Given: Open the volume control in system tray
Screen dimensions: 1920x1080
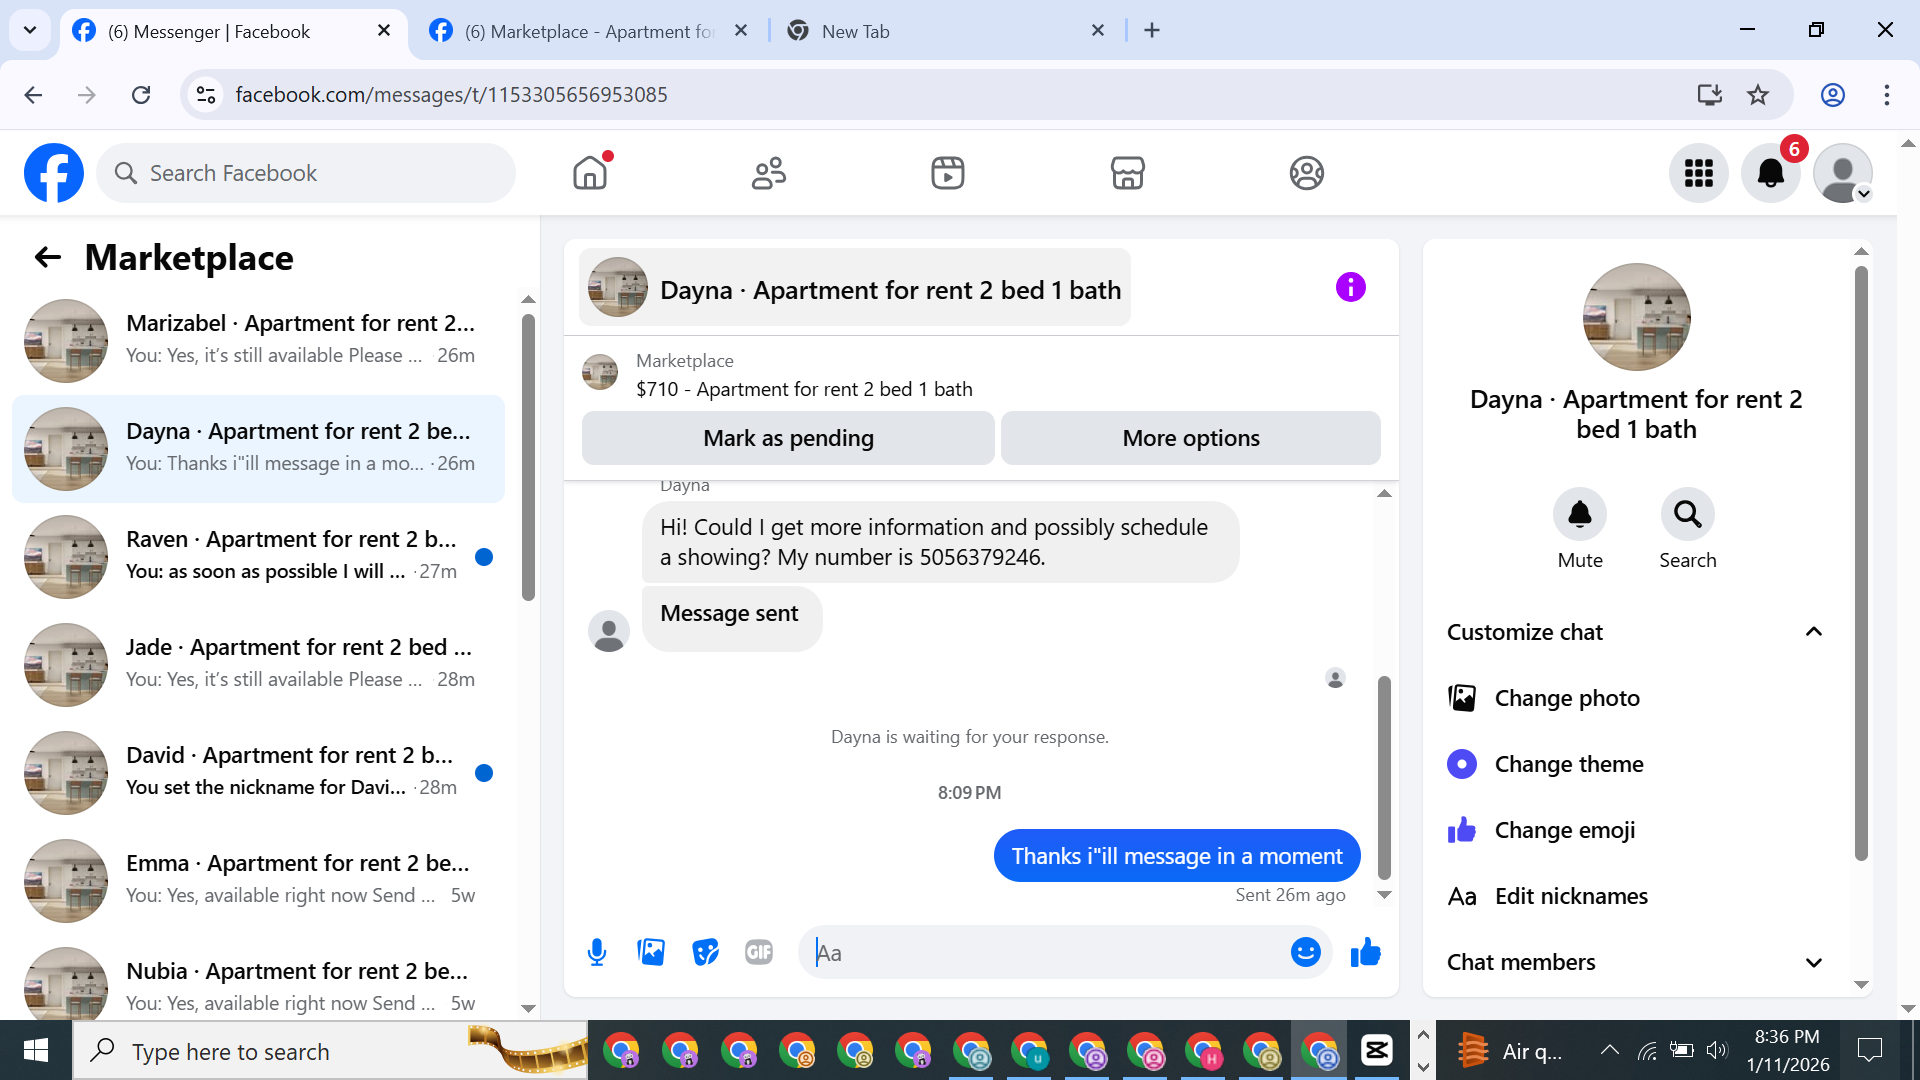Looking at the screenshot, I should click(1717, 1050).
